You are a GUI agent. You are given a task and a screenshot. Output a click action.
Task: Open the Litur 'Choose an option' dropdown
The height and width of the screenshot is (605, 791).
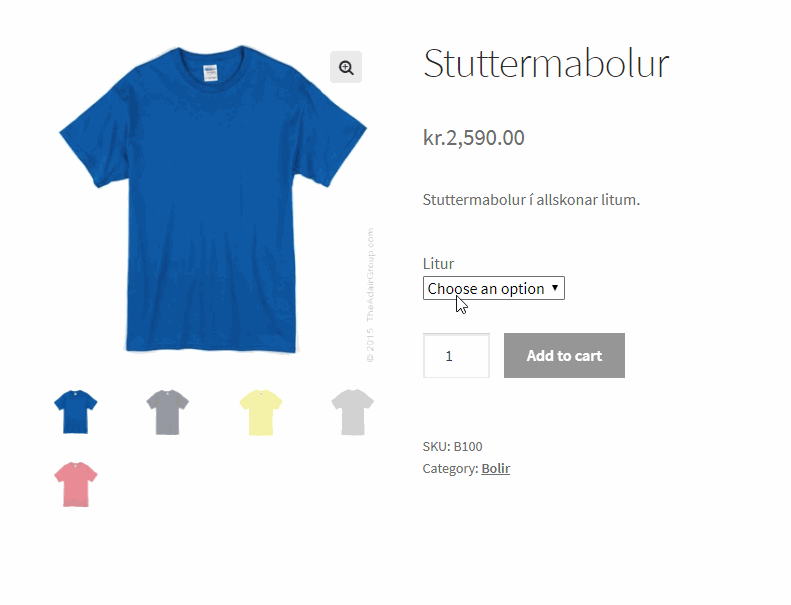pos(493,288)
